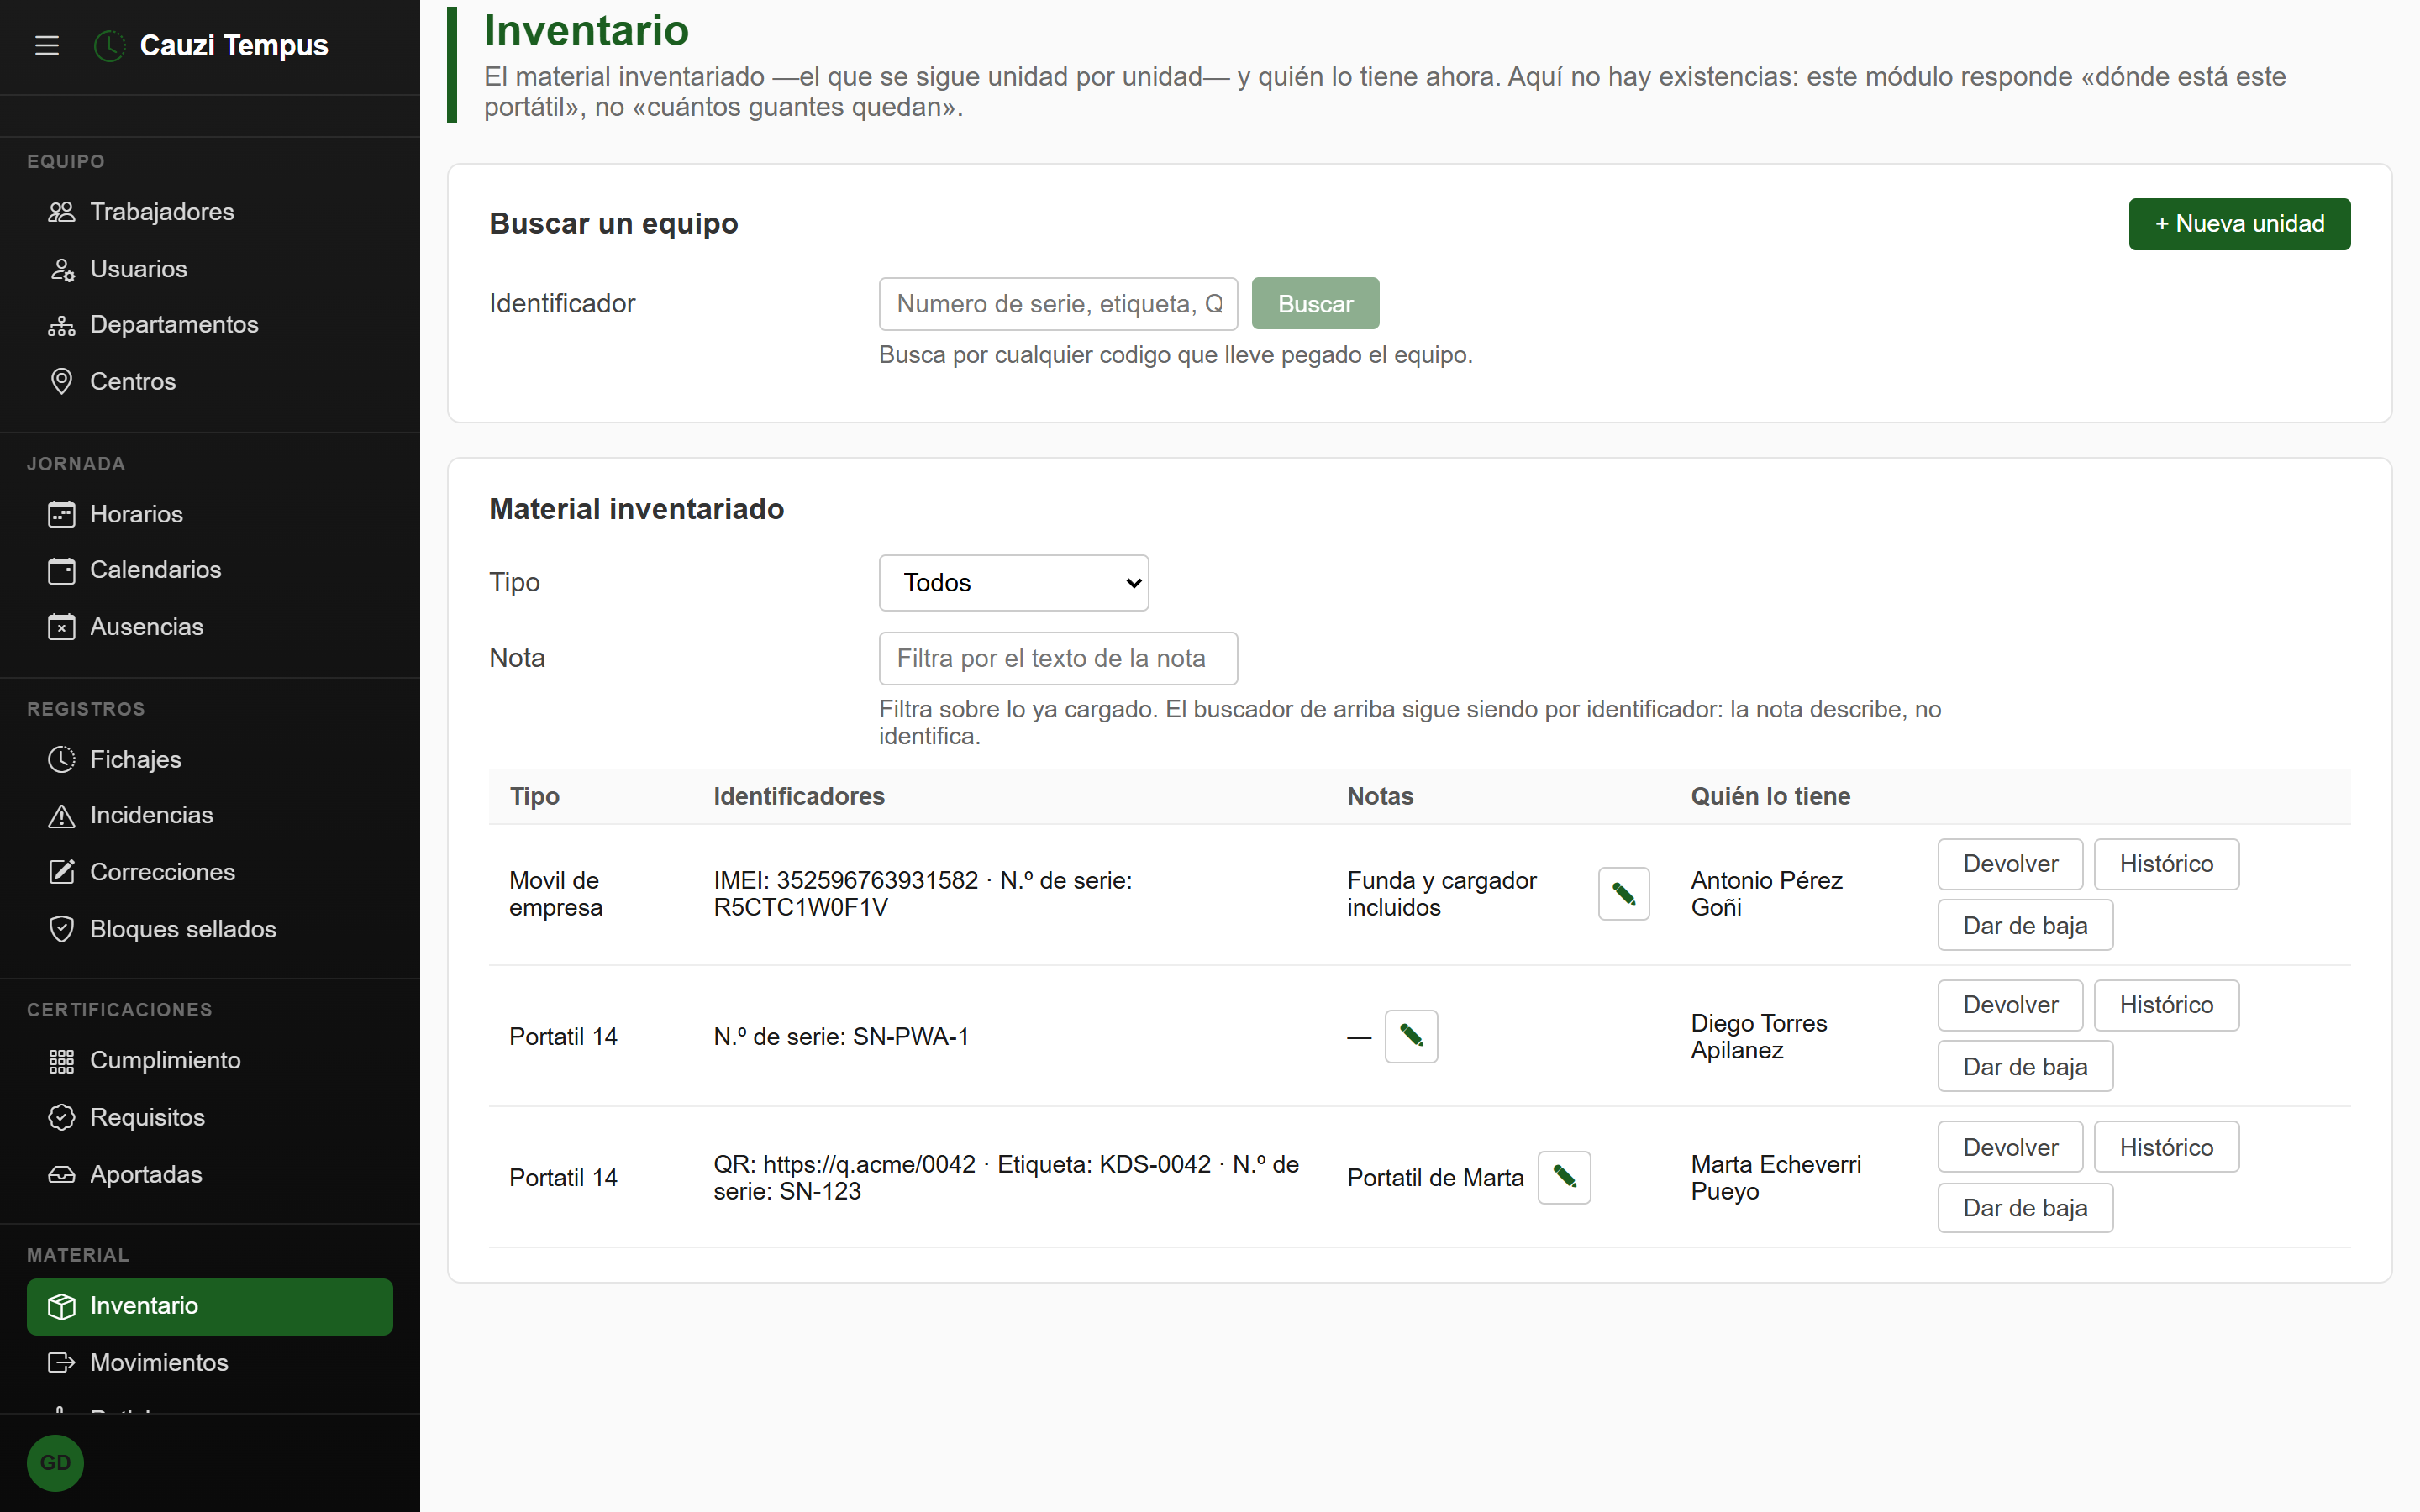Focus the Nota filter text field
The width and height of the screenshot is (2420, 1512).
point(1058,658)
